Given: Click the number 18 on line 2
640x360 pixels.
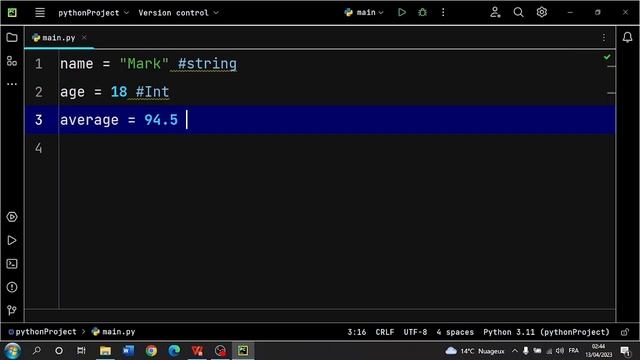Looking at the screenshot, I should [x=119, y=92].
